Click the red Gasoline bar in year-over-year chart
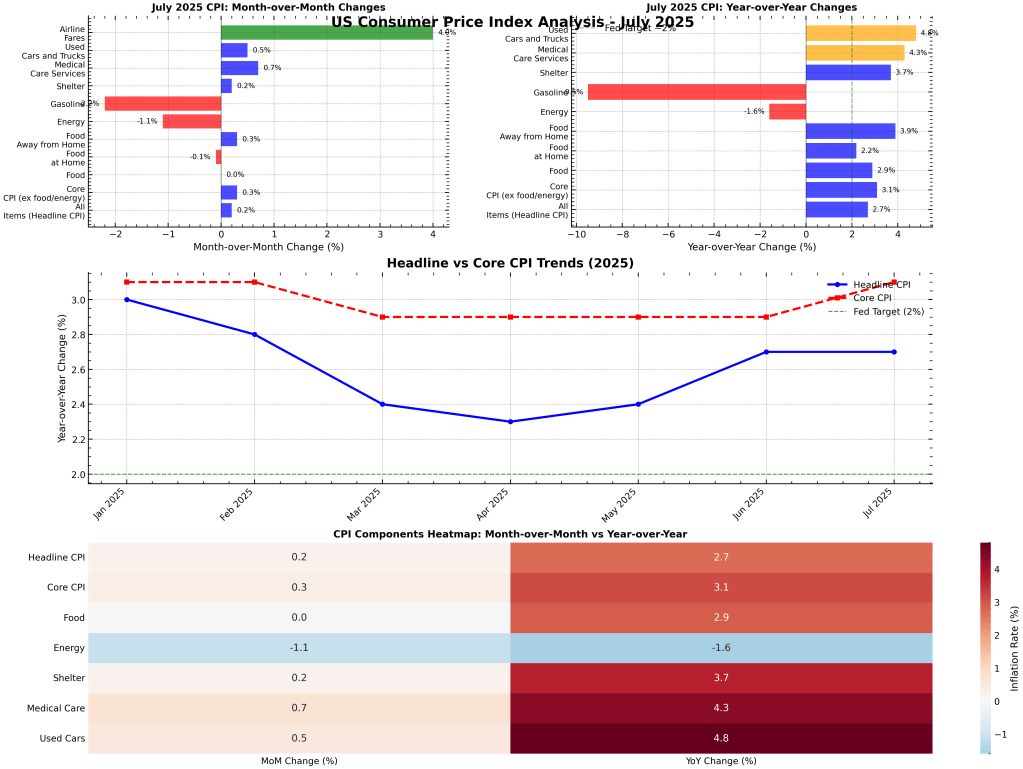This screenshot has width=1023, height=769. tap(696, 92)
